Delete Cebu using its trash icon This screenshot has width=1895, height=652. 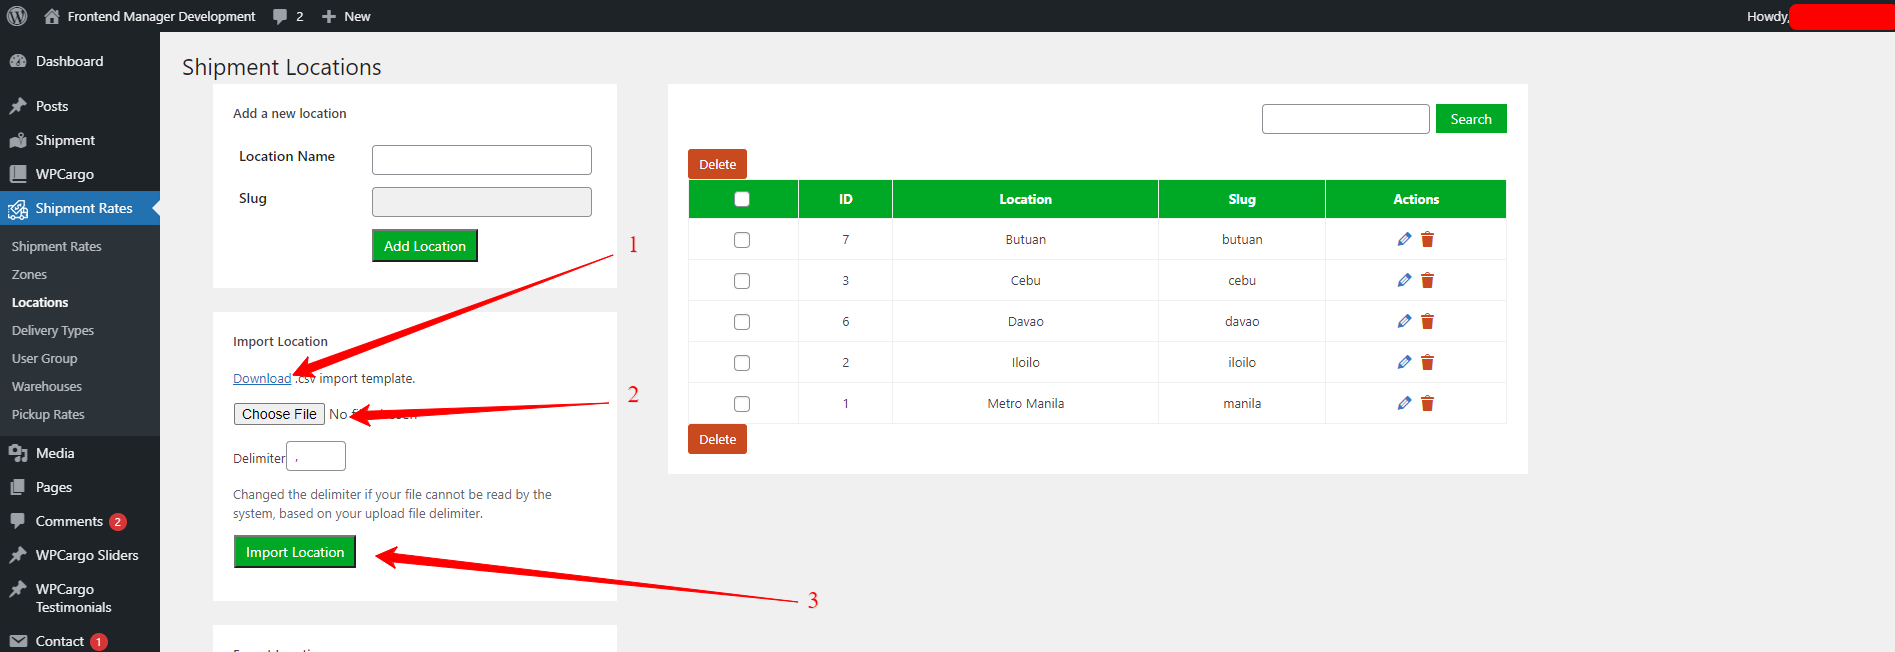click(1427, 281)
